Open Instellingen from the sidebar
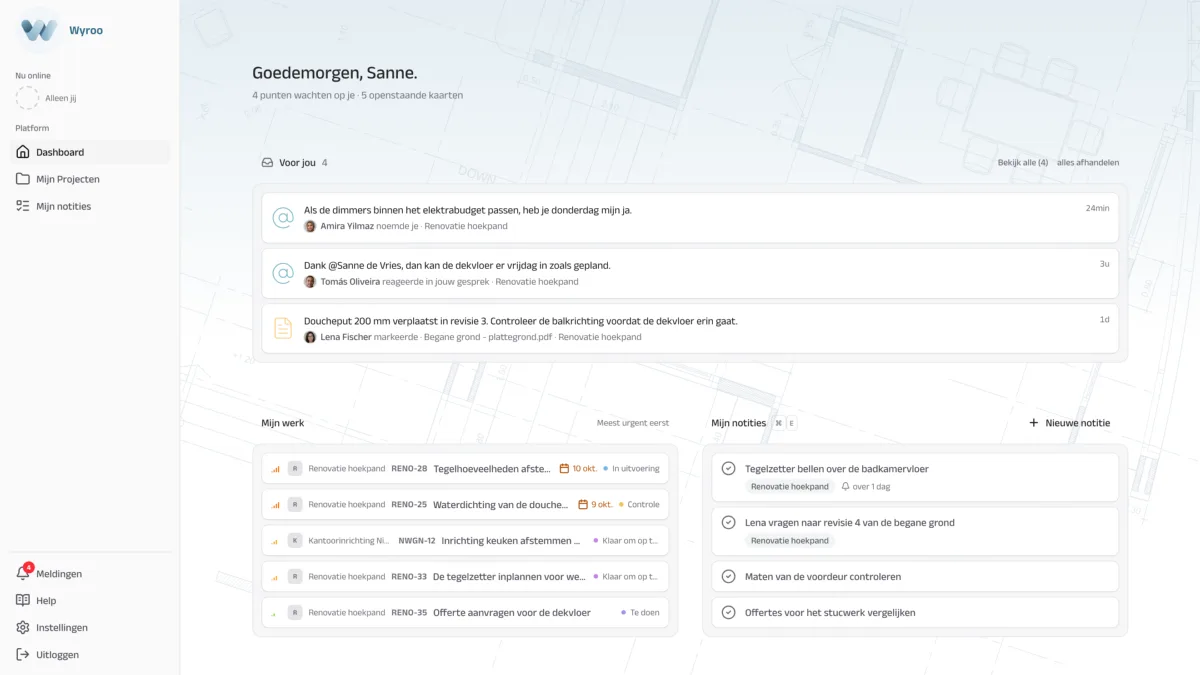The image size is (1200, 675). (x=90, y=628)
